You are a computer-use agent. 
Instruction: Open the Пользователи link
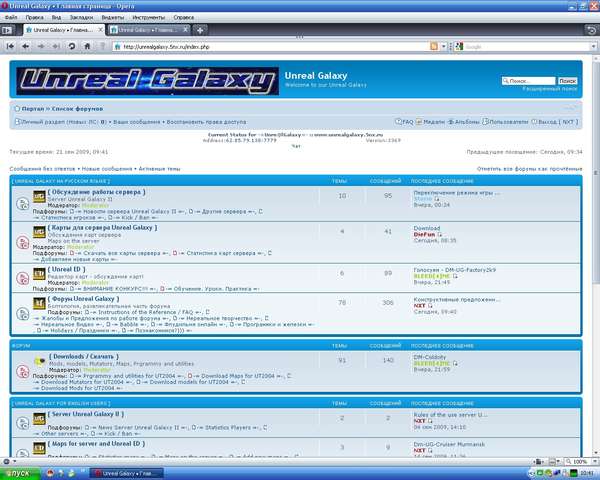click(509, 122)
